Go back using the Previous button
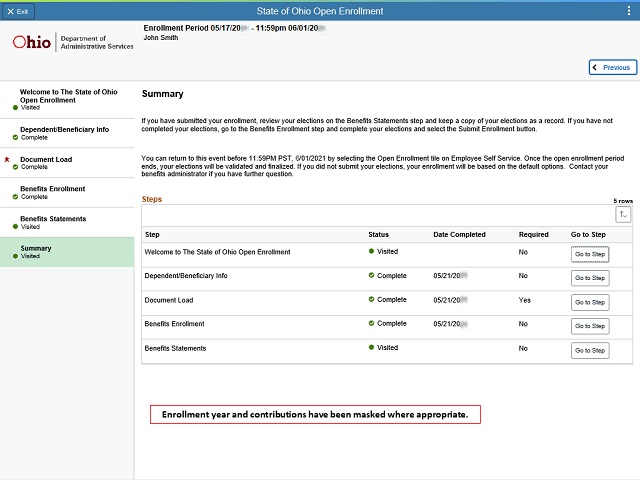Viewport: 640px width, 480px height. pos(613,67)
